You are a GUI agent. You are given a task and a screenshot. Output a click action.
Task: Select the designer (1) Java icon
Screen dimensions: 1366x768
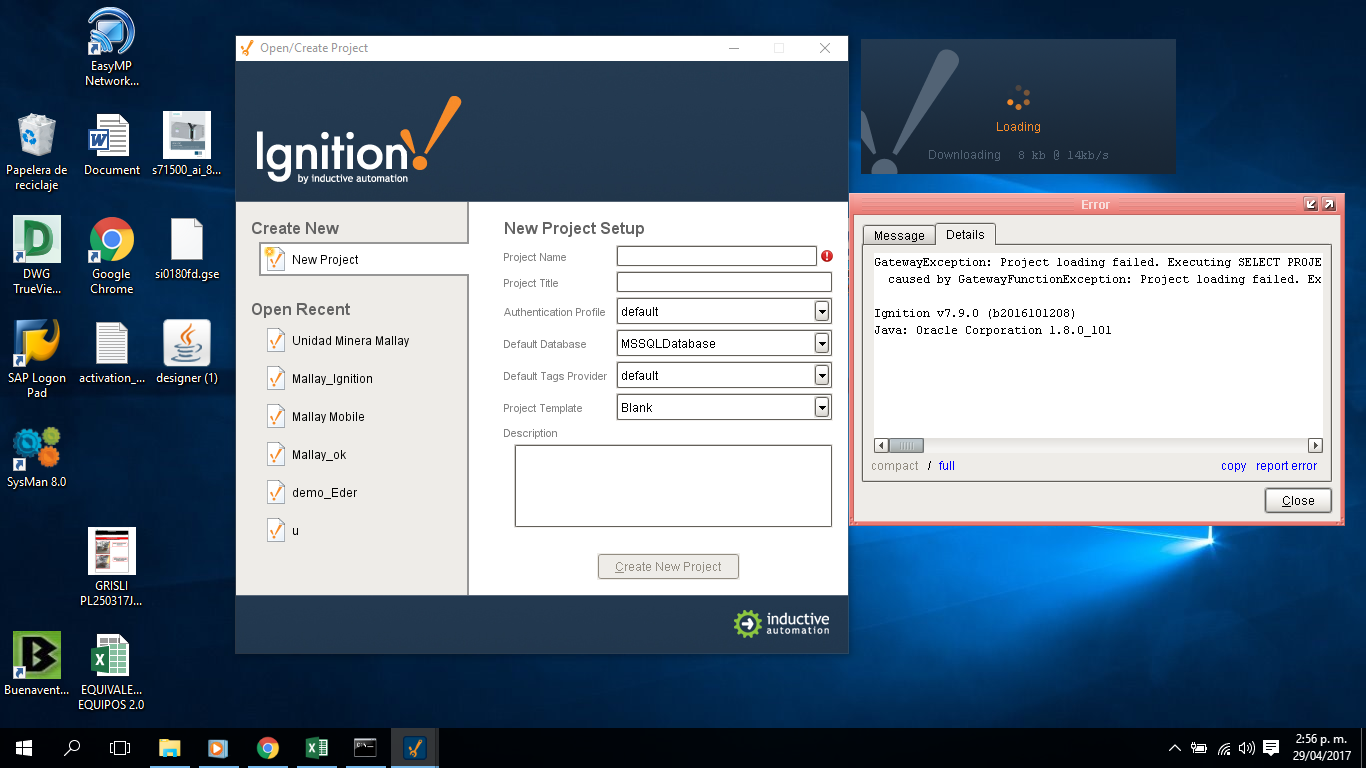click(x=187, y=352)
